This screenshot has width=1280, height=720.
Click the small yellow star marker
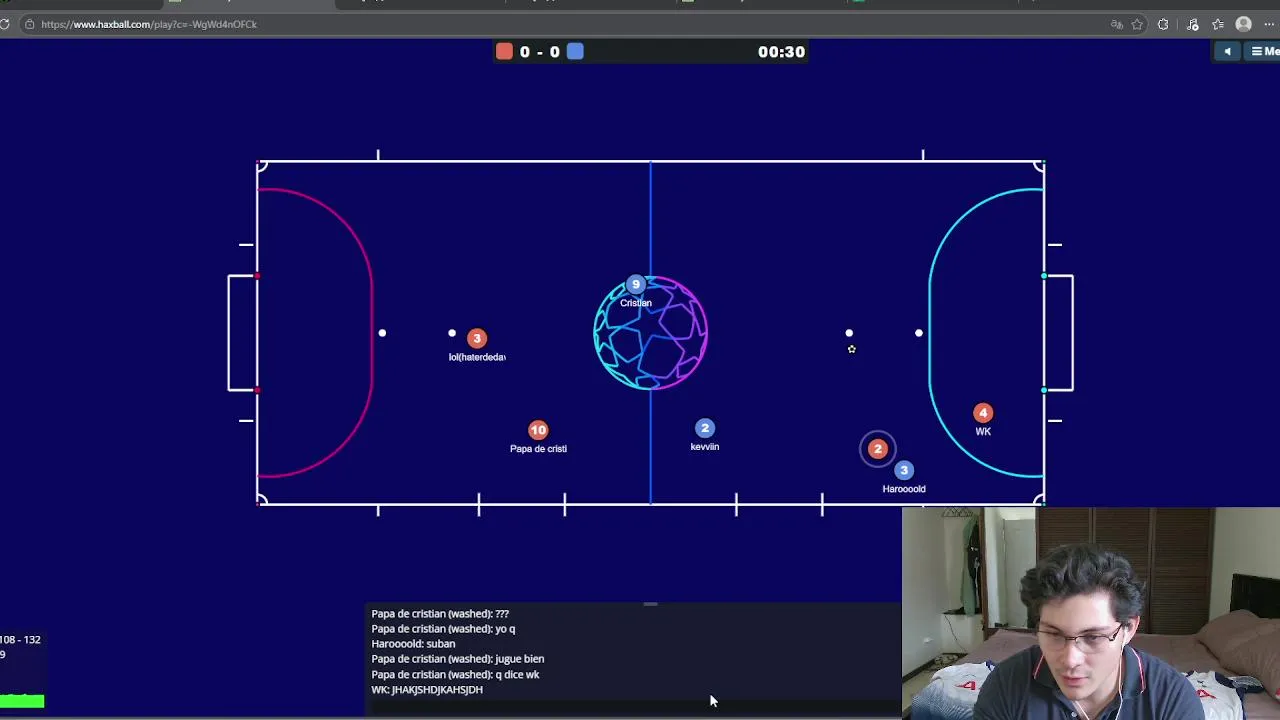[852, 349]
